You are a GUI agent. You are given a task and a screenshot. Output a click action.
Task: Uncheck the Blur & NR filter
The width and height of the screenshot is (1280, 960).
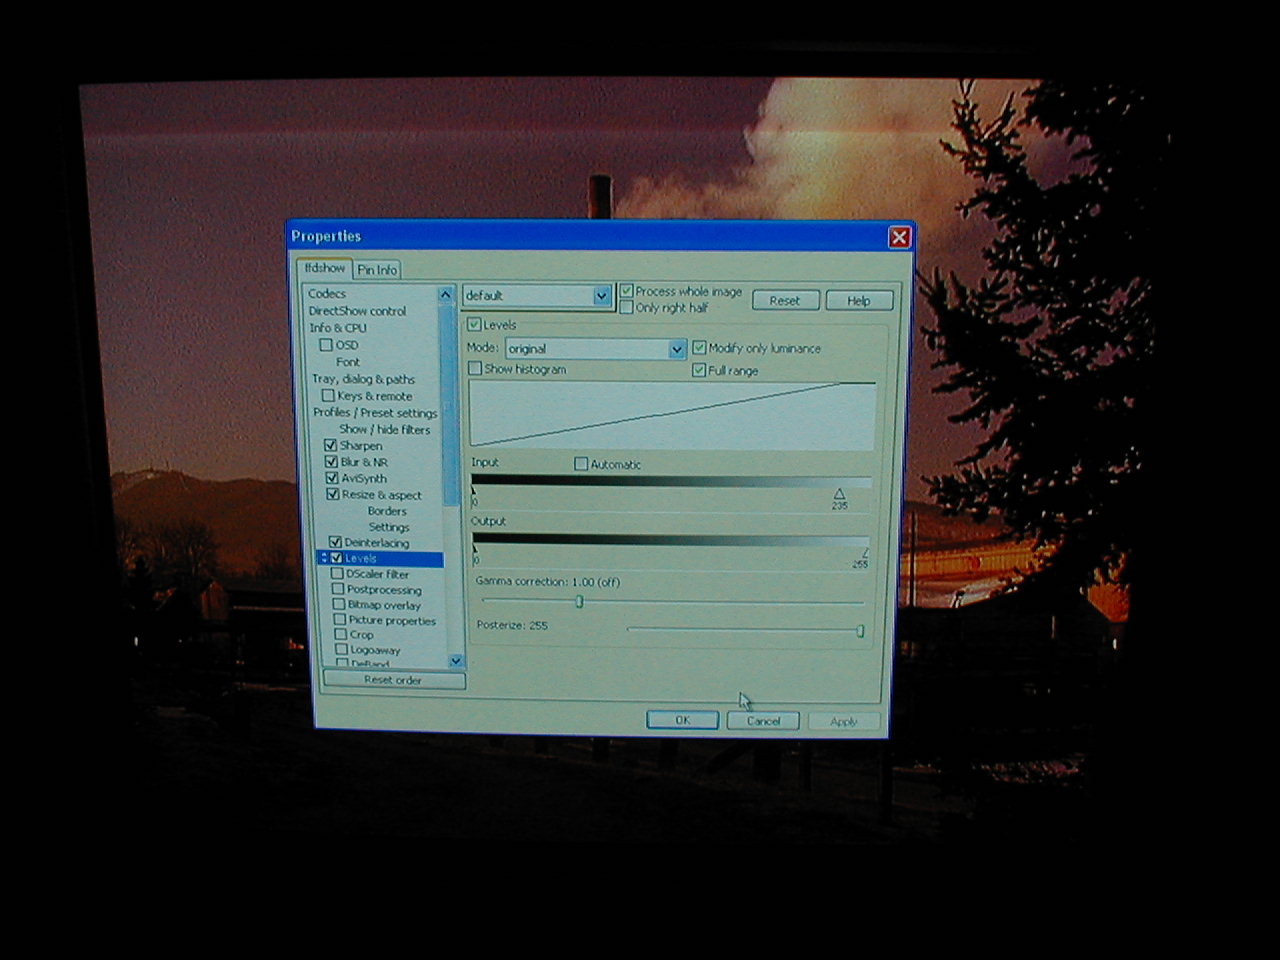(331, 462)
